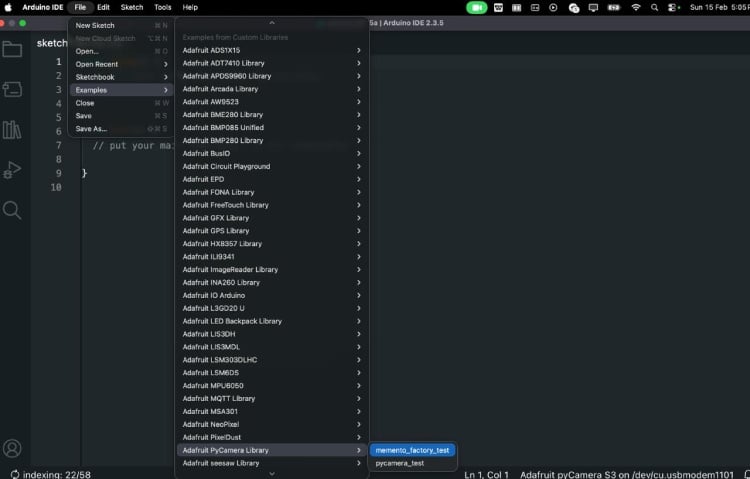Click Adafruit pyCamera S3 board status text
This screenshot has height=479, width=750.
pyautogui.click(x=627, y=475)
